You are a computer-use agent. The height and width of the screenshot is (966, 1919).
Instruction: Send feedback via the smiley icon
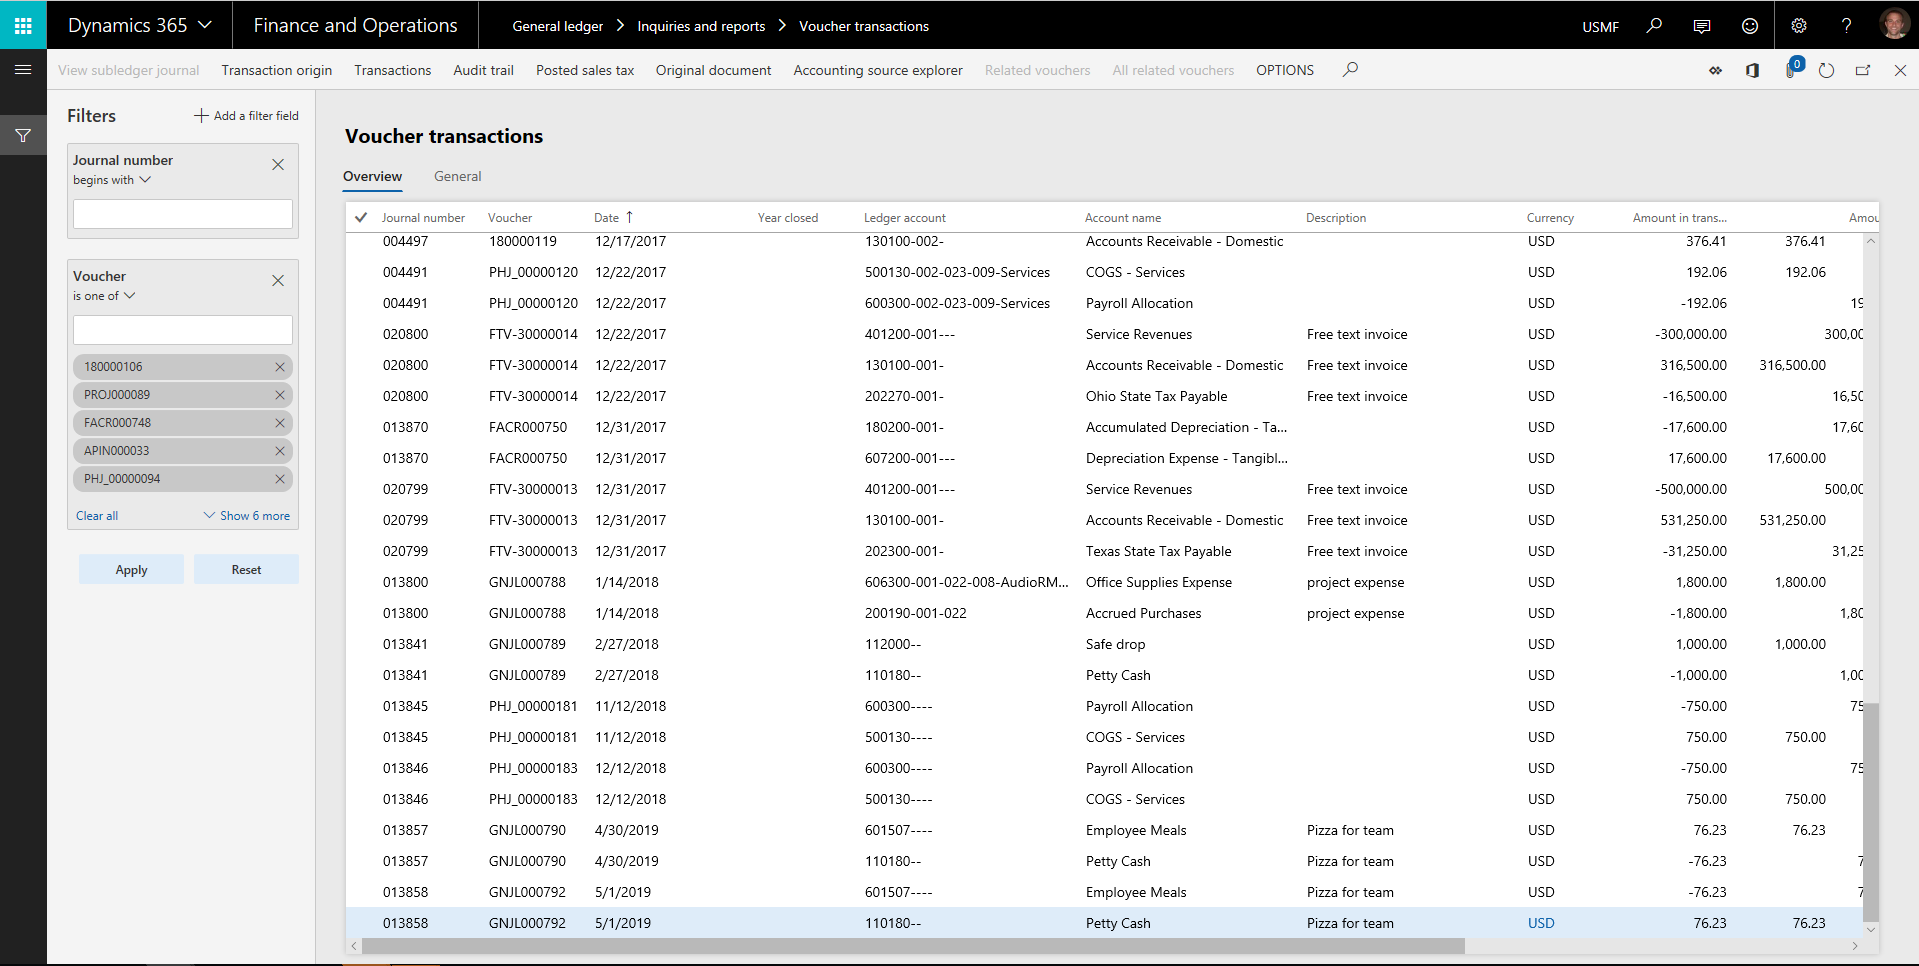pyautogui.click(x=1749, y=25)
